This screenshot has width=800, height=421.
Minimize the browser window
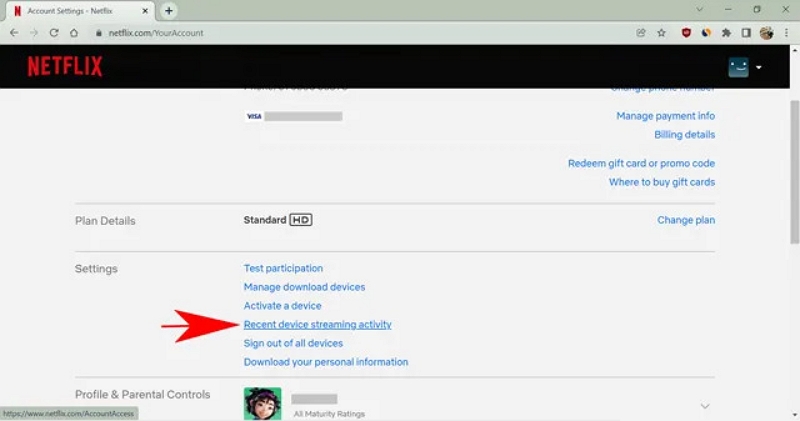click(728, 10)
